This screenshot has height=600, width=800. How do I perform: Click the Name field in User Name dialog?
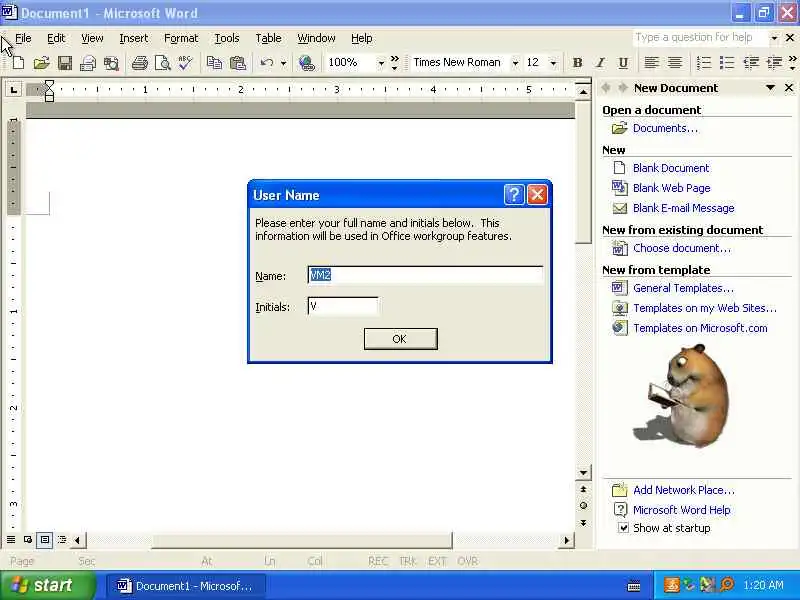pos(426,275)
